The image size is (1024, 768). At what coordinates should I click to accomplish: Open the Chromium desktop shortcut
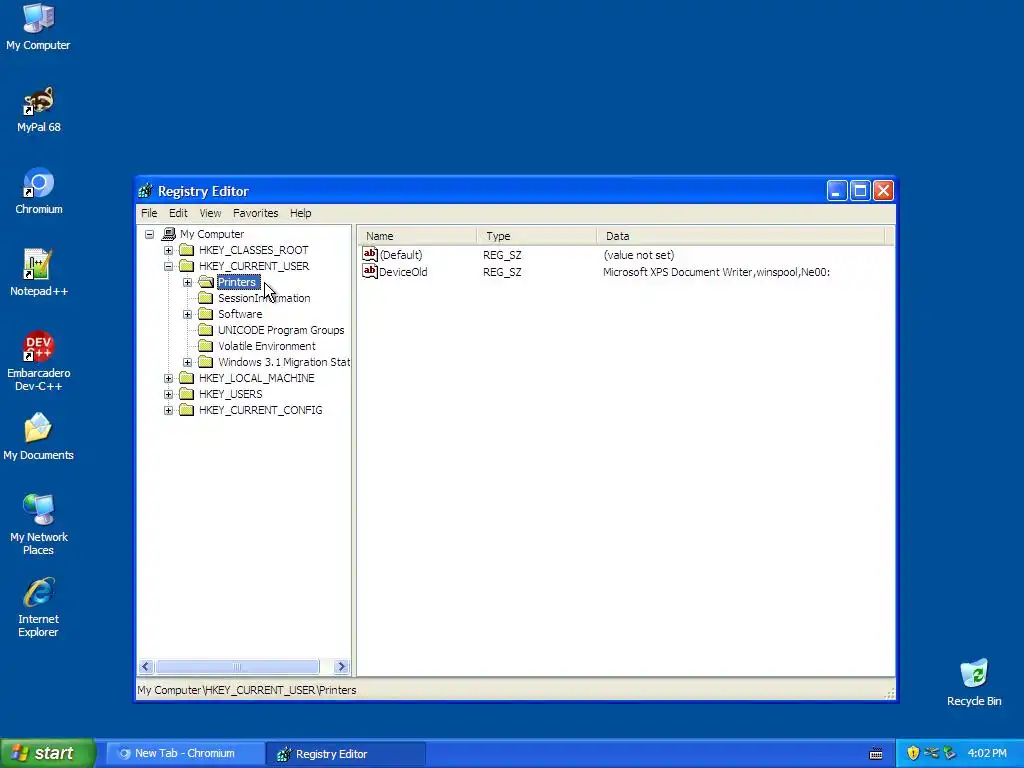click(x=39, y=192)
